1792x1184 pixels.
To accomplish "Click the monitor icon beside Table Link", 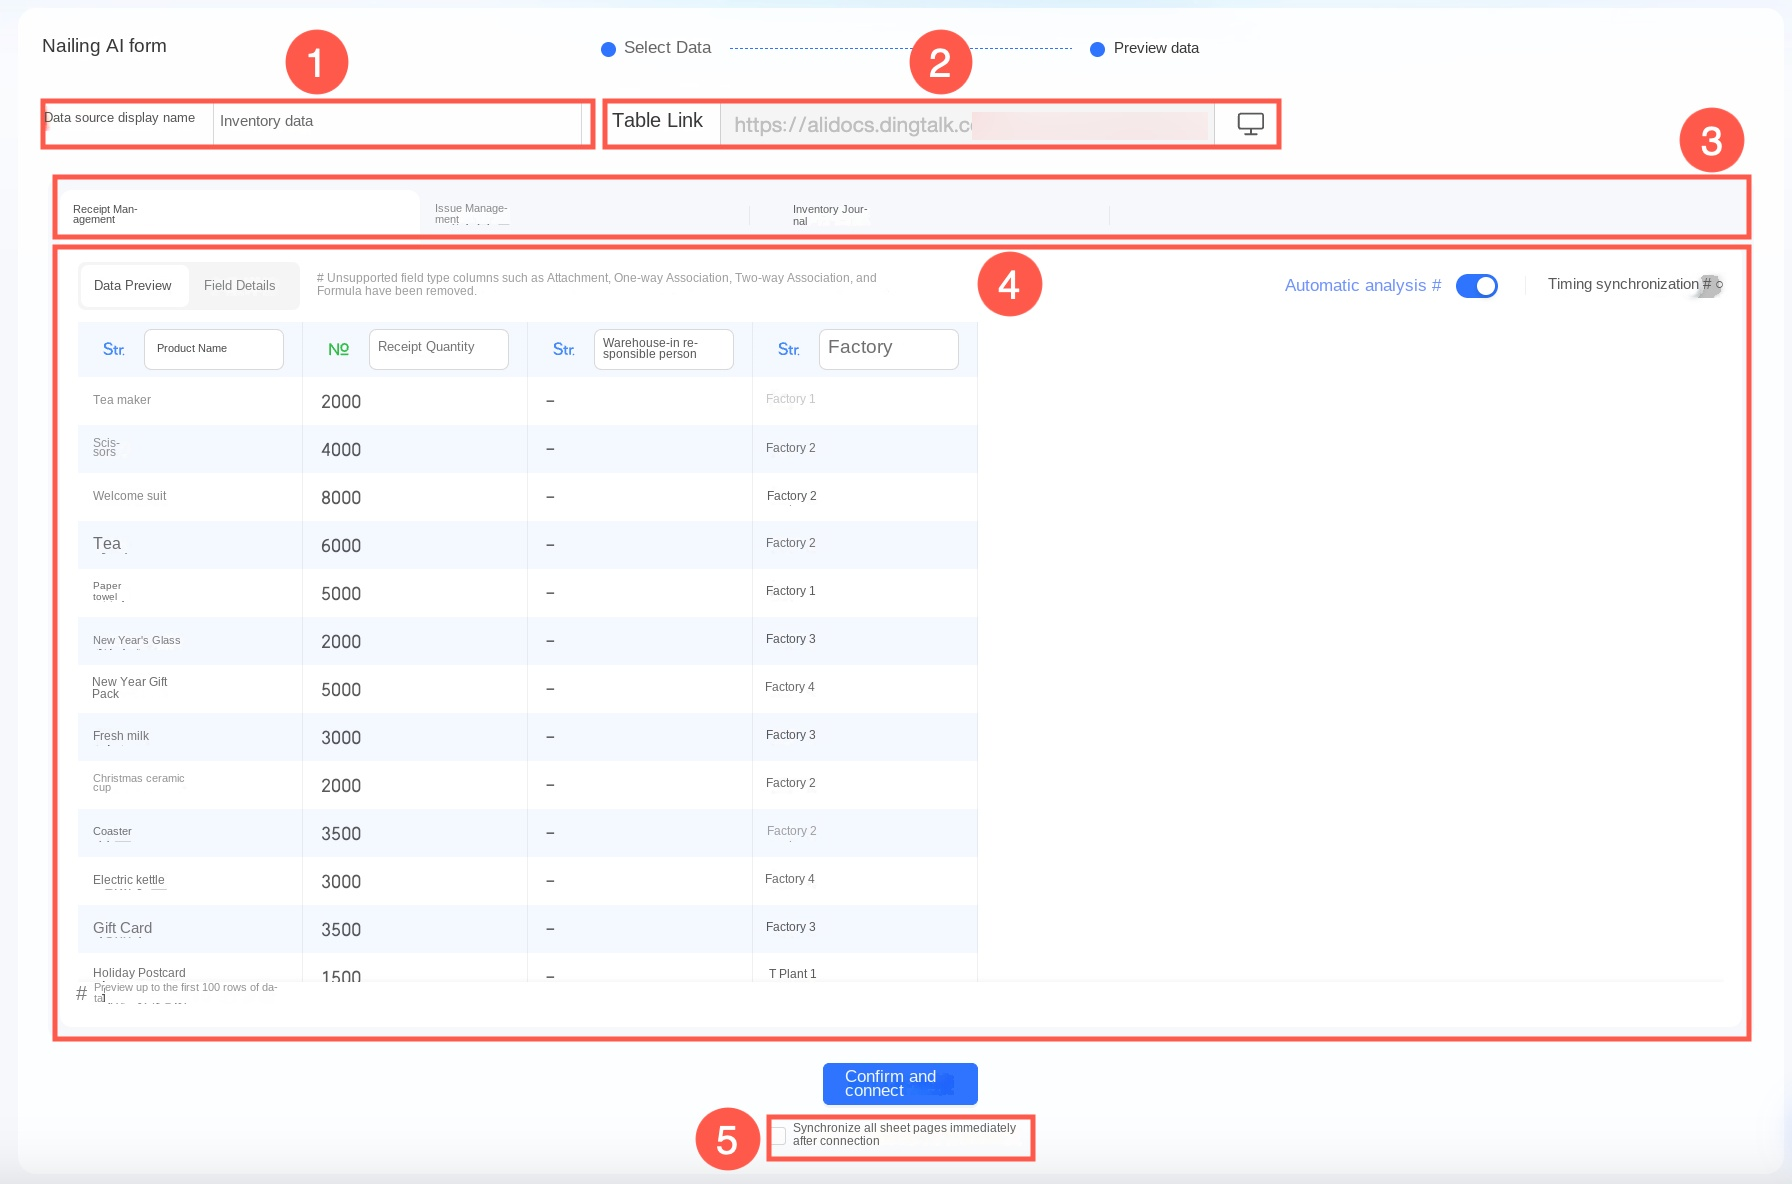I will point(1250,124).
